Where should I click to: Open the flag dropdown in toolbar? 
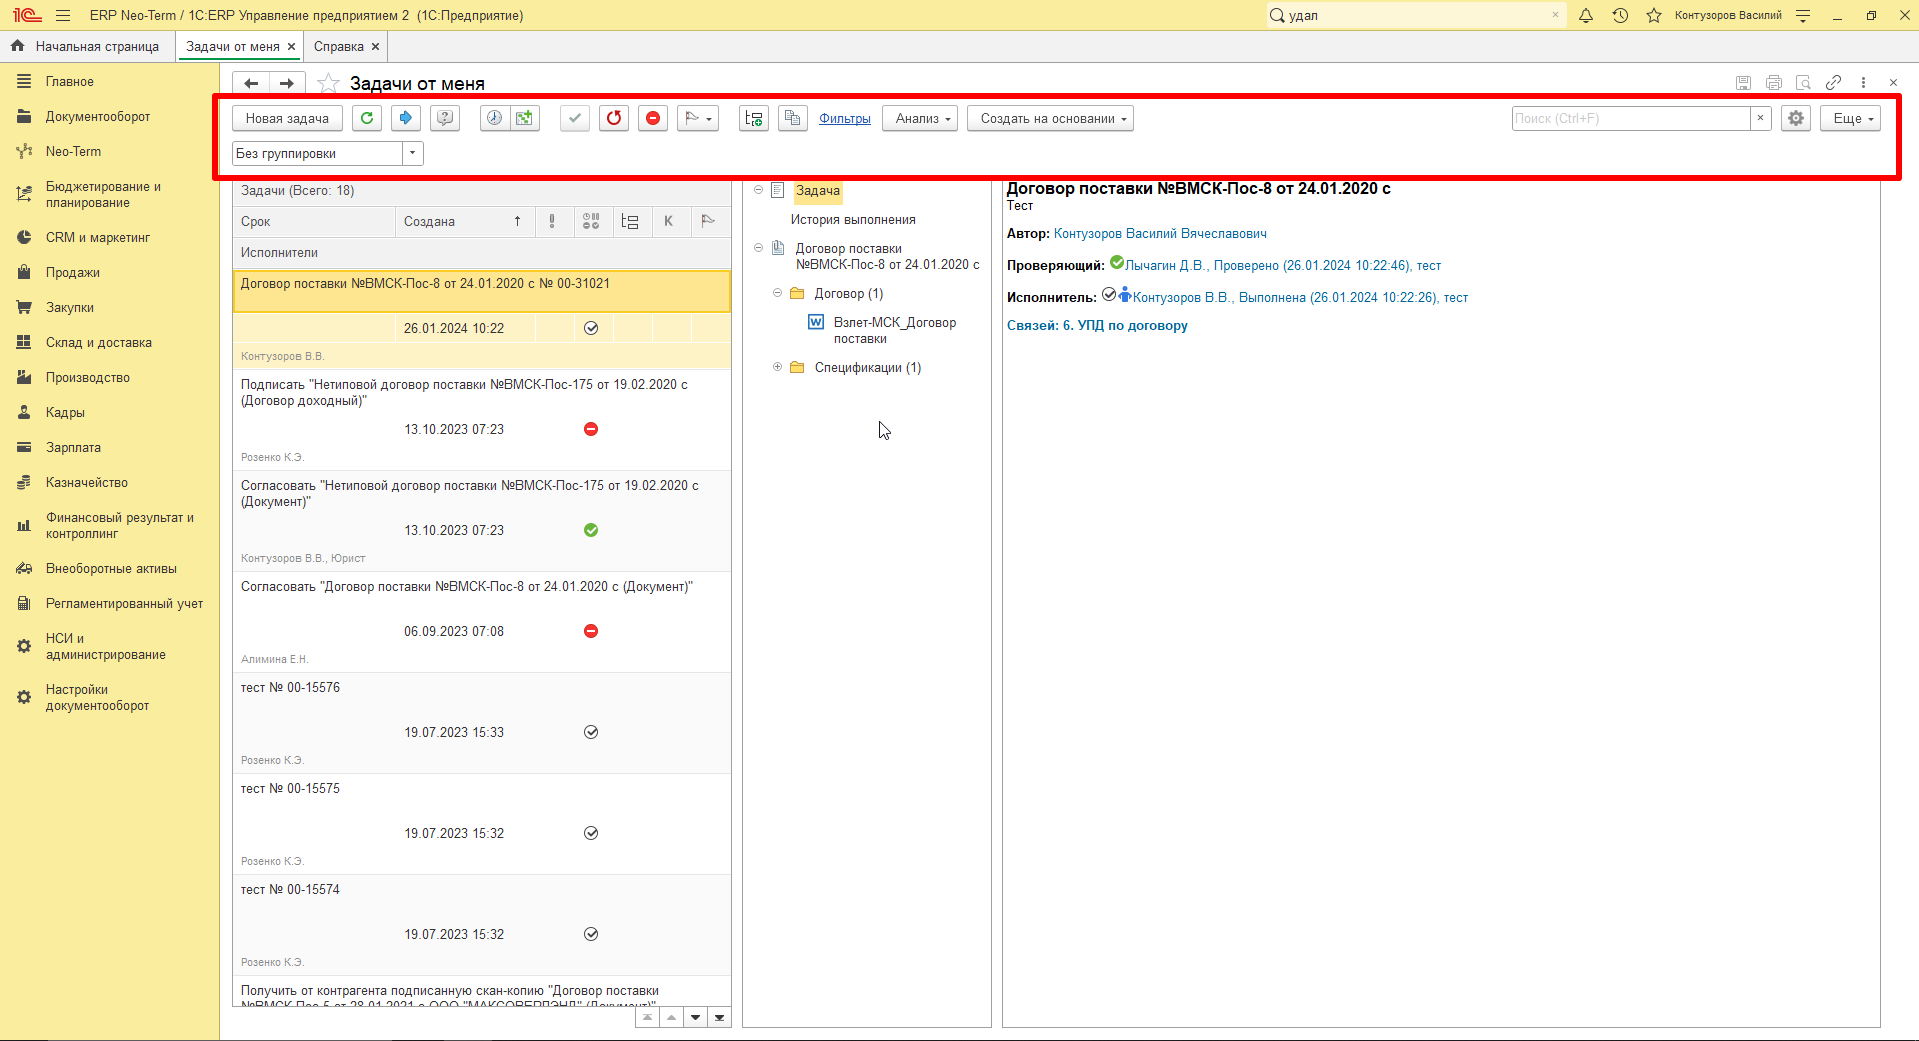pos(698,118)
